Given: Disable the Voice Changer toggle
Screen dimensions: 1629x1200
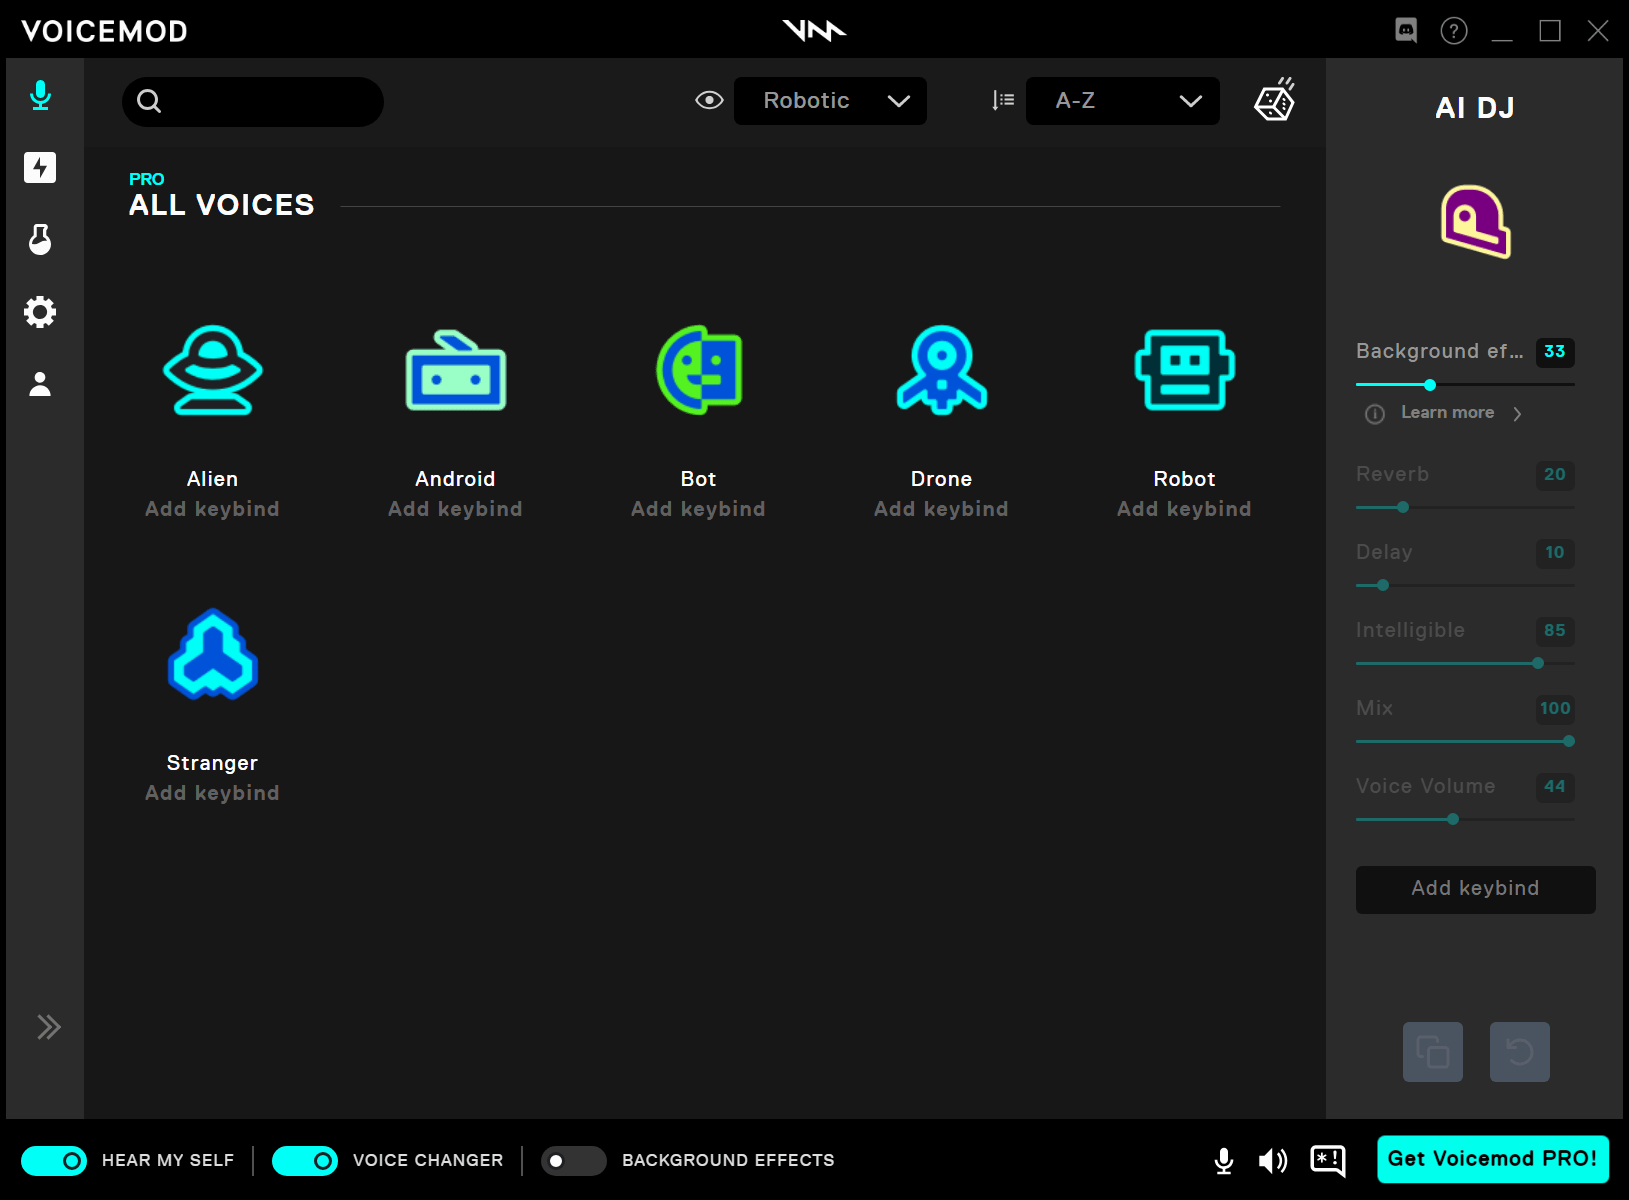Looking at the screenshot, I should pyautogui.click(x=305, y=1160).
